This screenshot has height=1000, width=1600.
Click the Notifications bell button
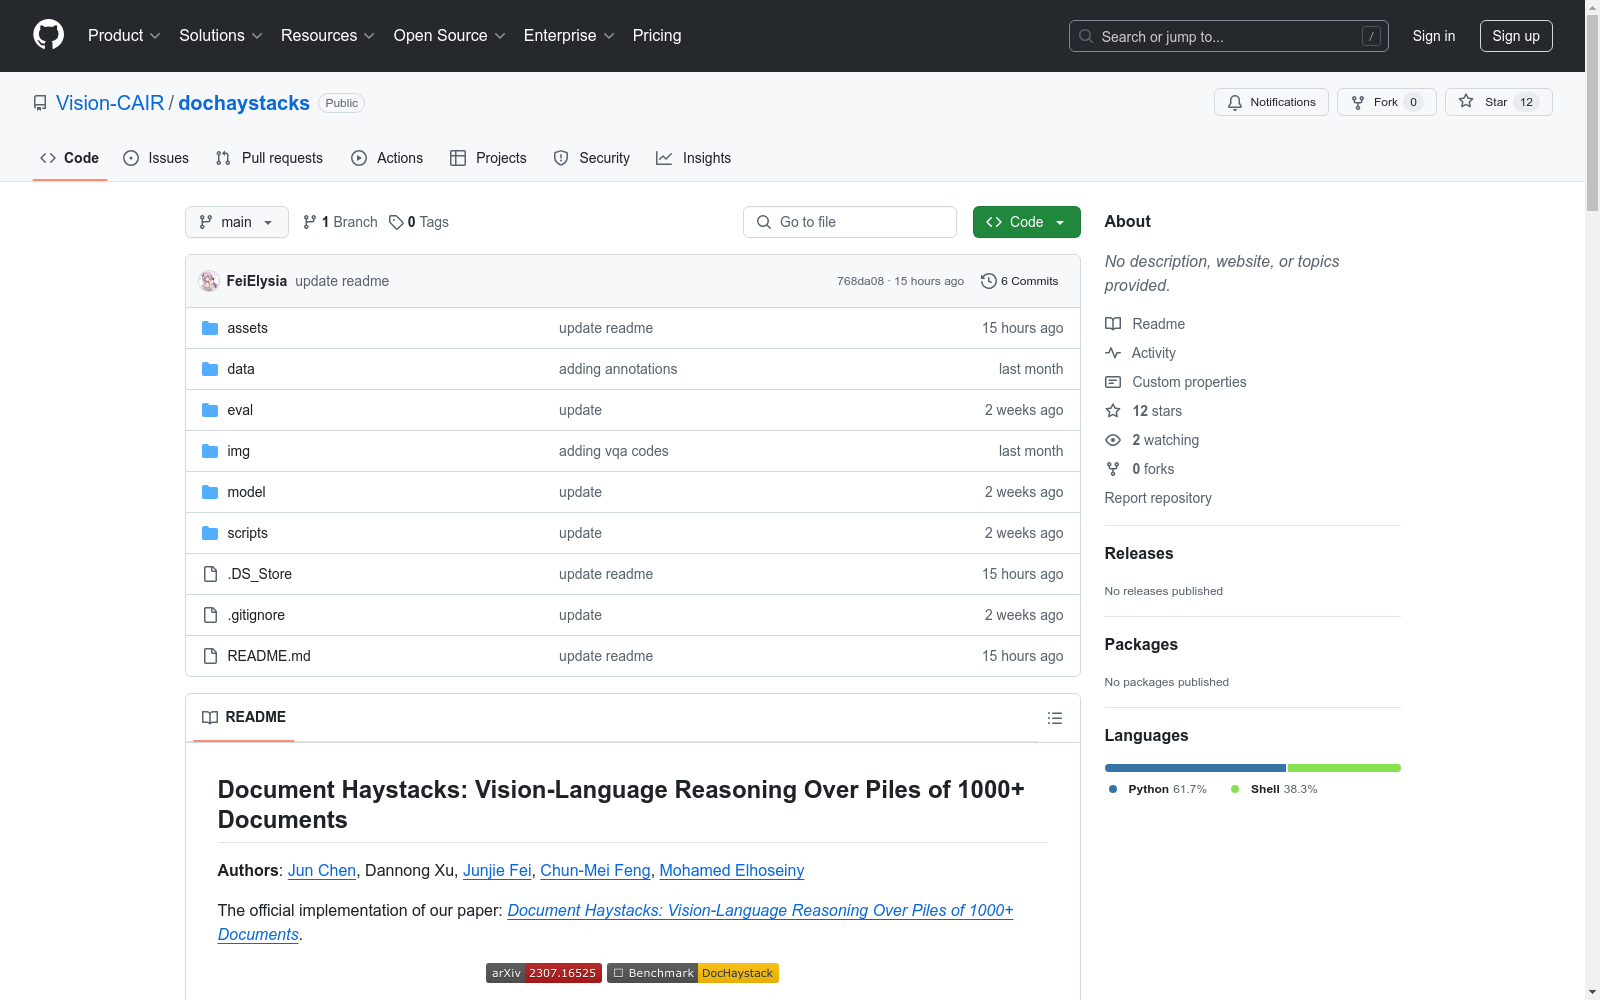point(1271,102)
